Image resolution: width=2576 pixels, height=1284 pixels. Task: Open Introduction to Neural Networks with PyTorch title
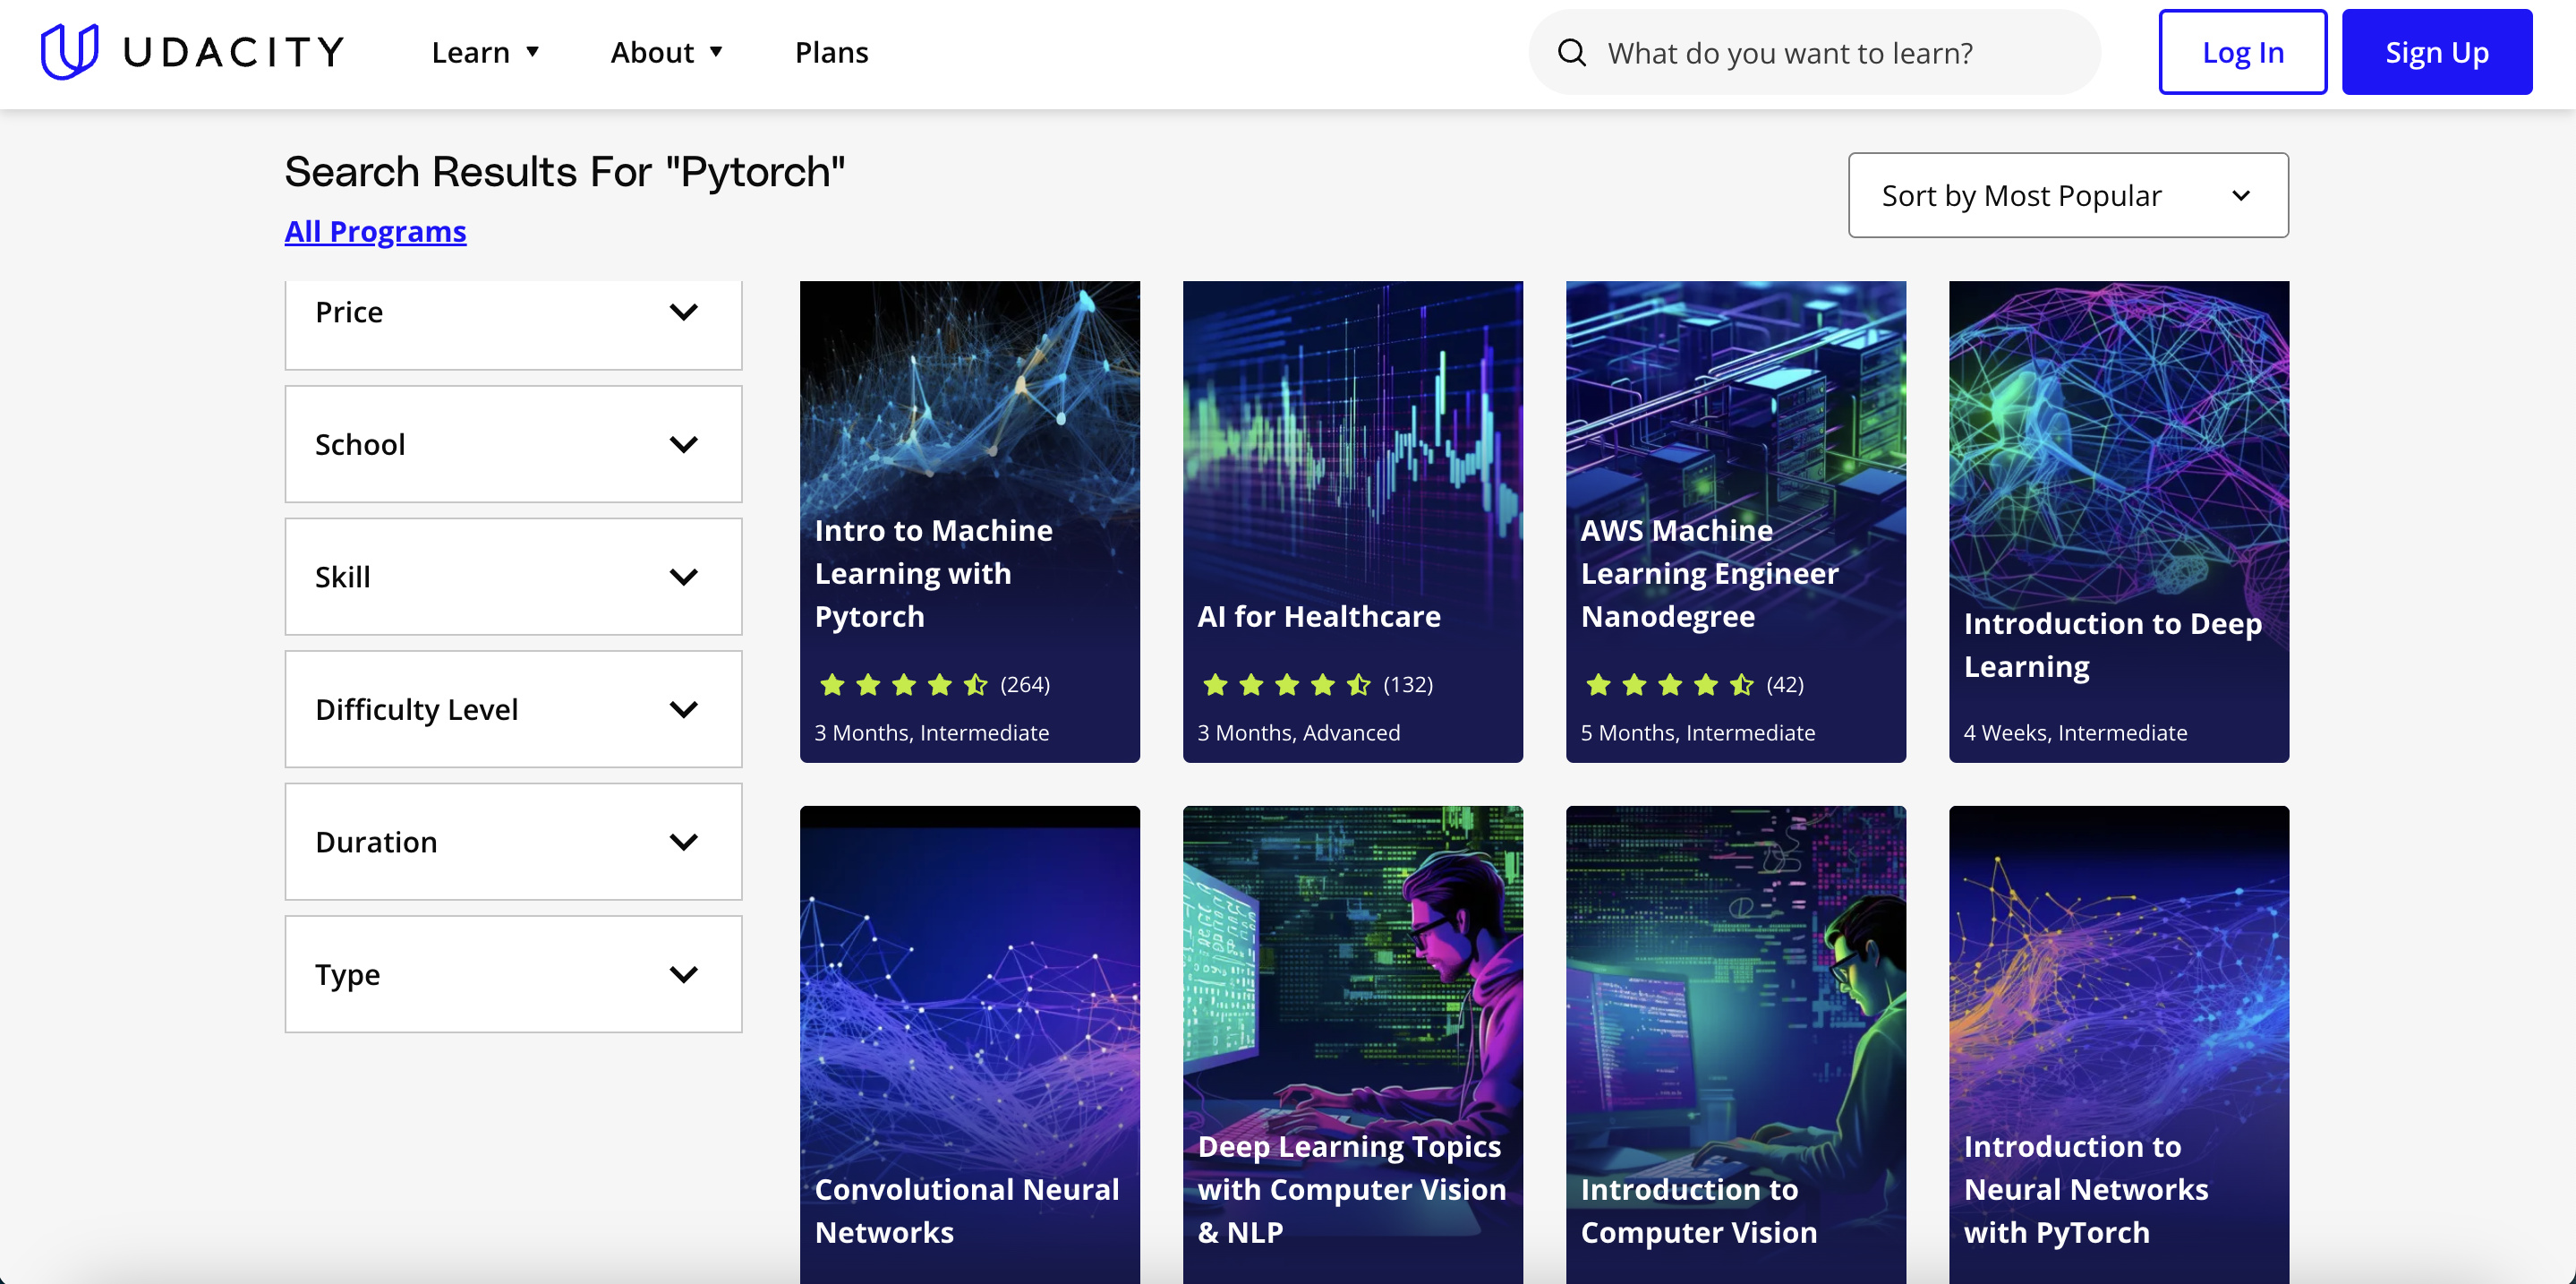2086,1189
